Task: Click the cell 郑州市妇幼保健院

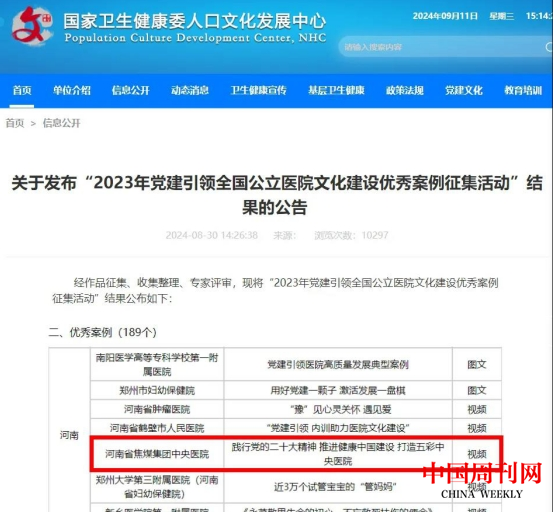Action: coord(157,390)
